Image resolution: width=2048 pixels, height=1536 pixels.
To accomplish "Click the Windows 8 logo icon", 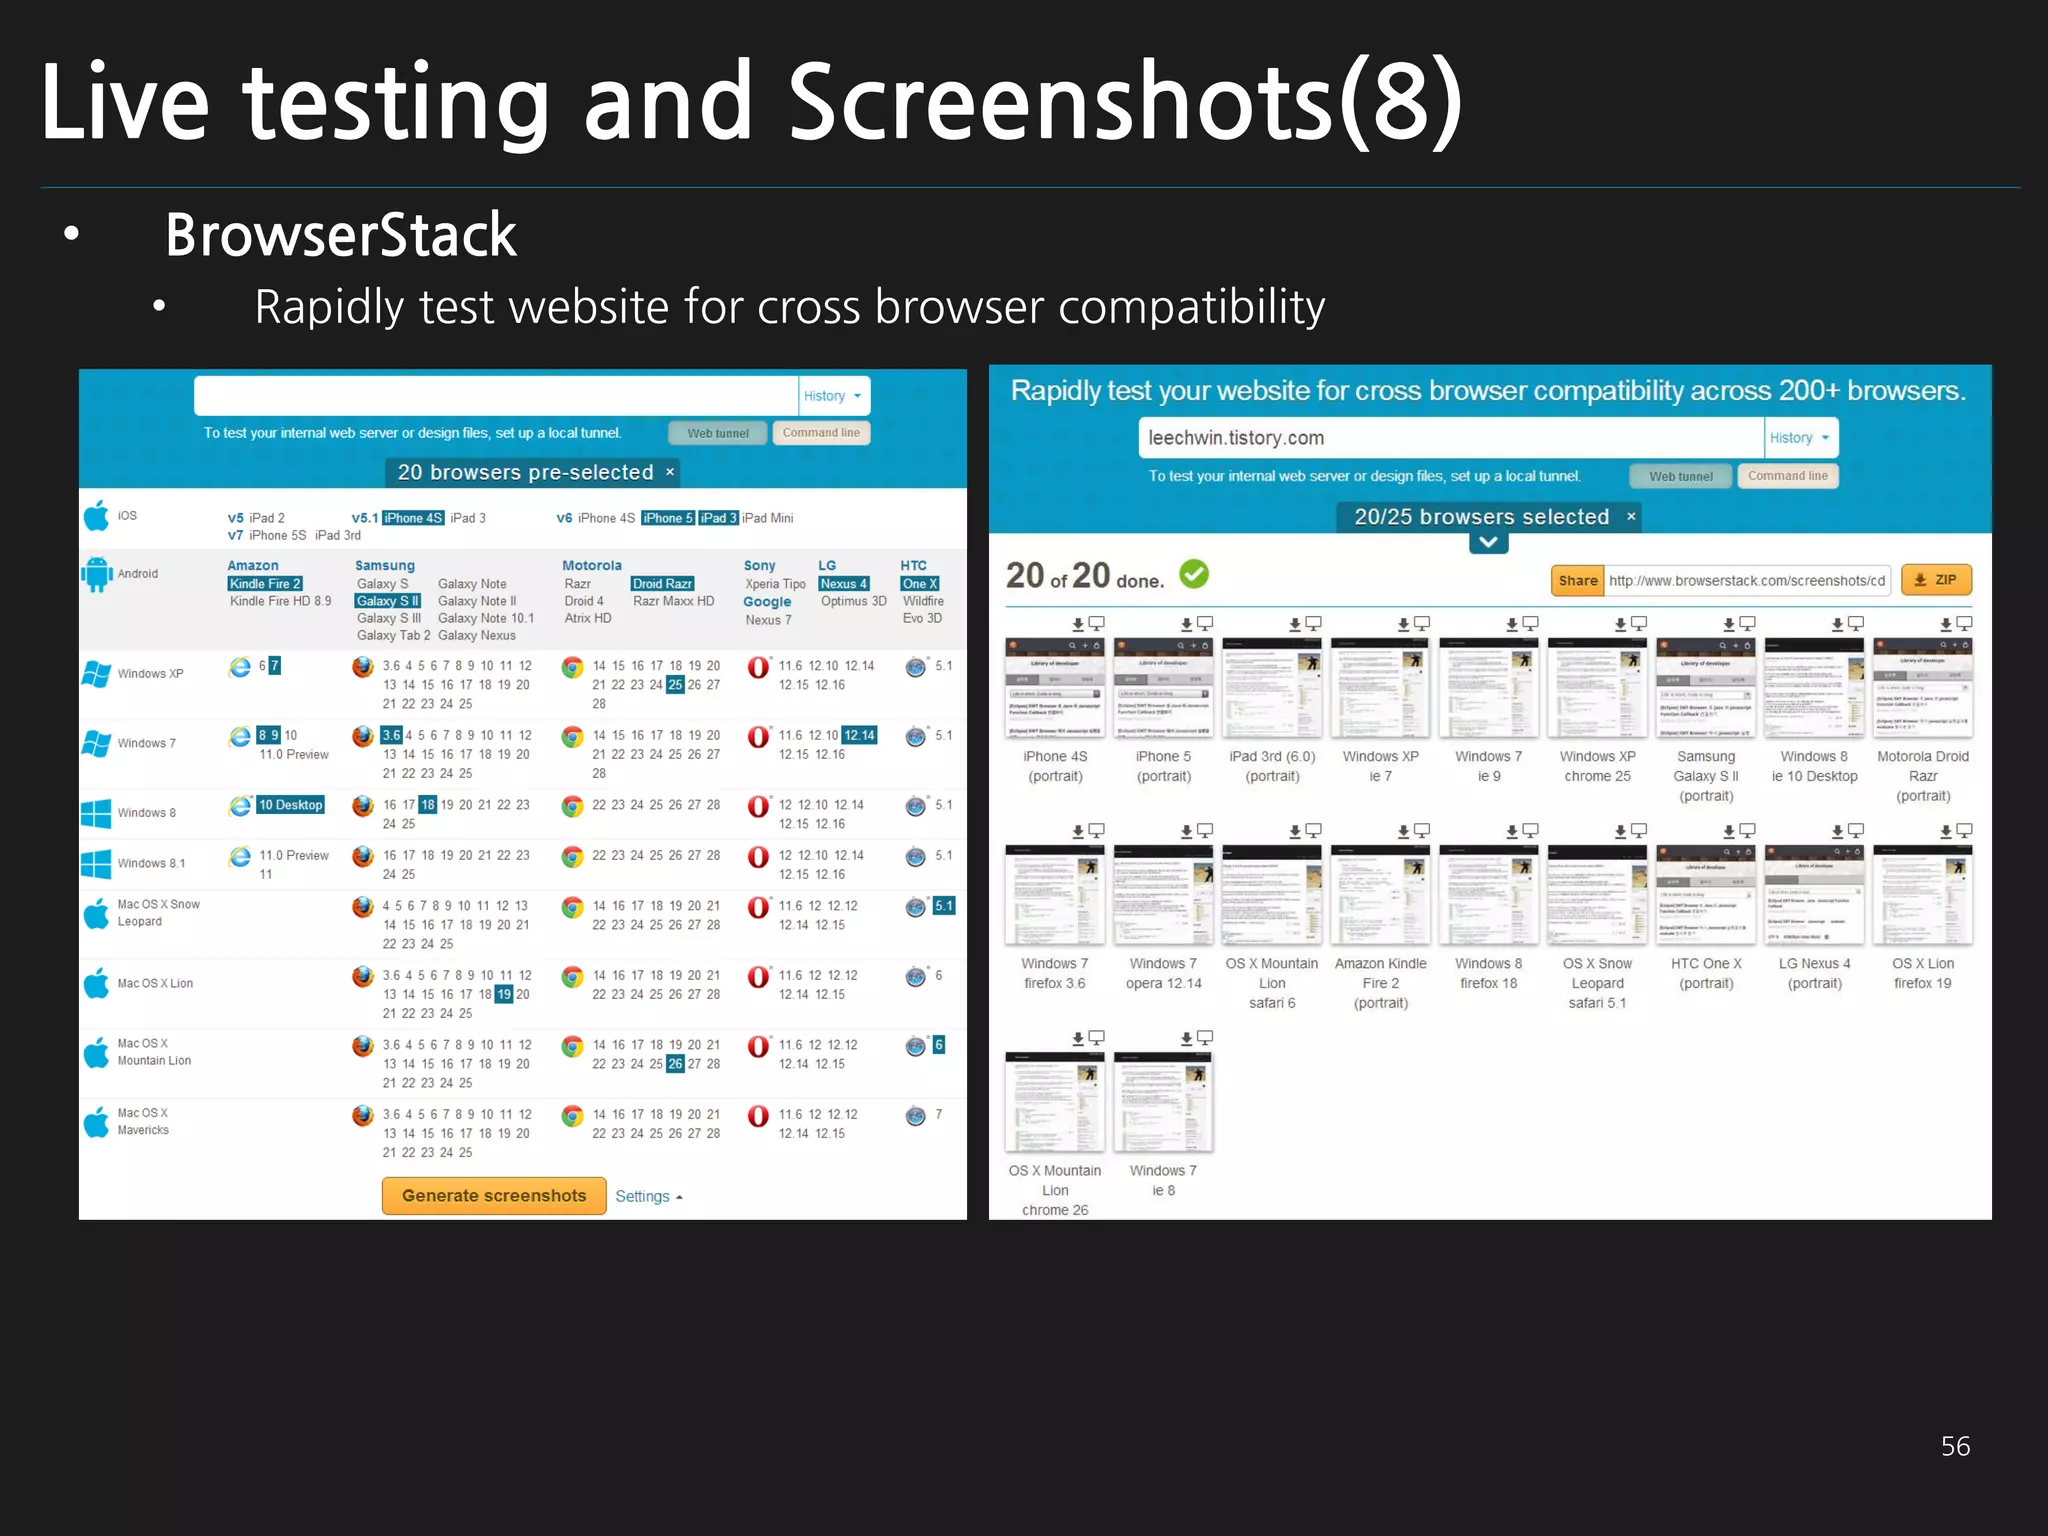I will point(96,813).
